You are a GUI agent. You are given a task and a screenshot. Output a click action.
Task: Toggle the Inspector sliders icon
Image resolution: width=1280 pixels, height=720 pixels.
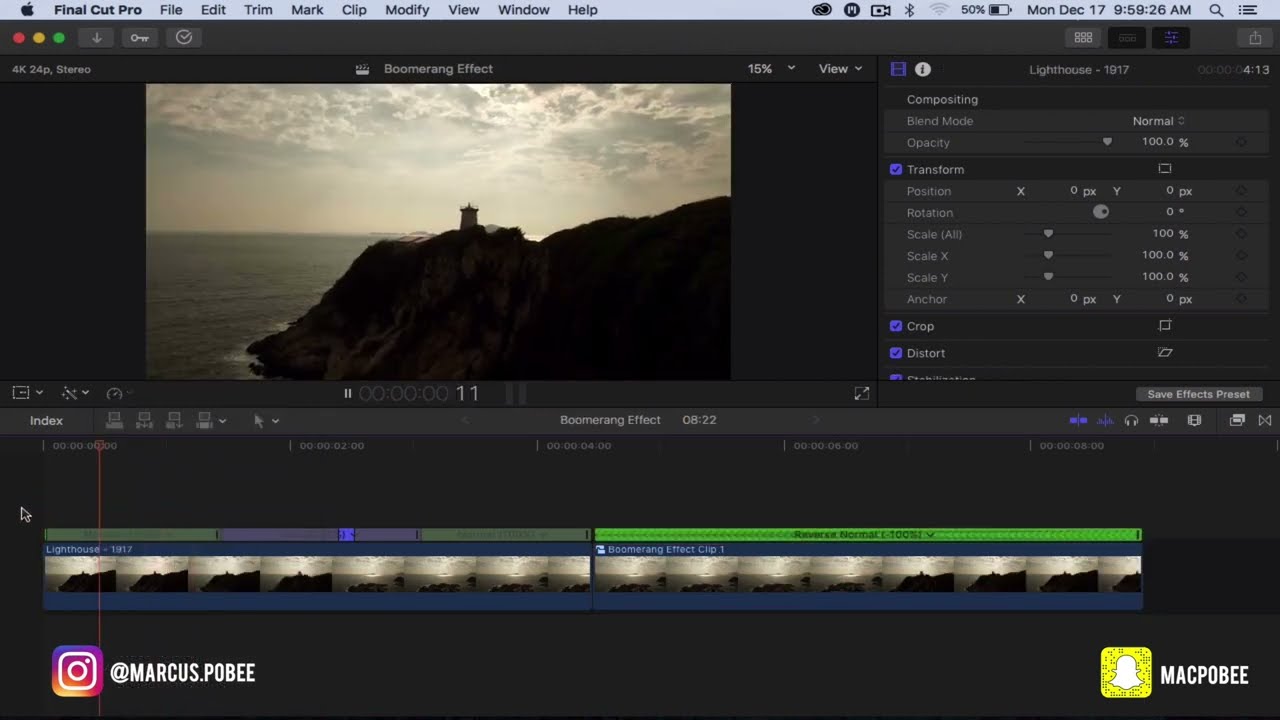(x=1171, y=38)
